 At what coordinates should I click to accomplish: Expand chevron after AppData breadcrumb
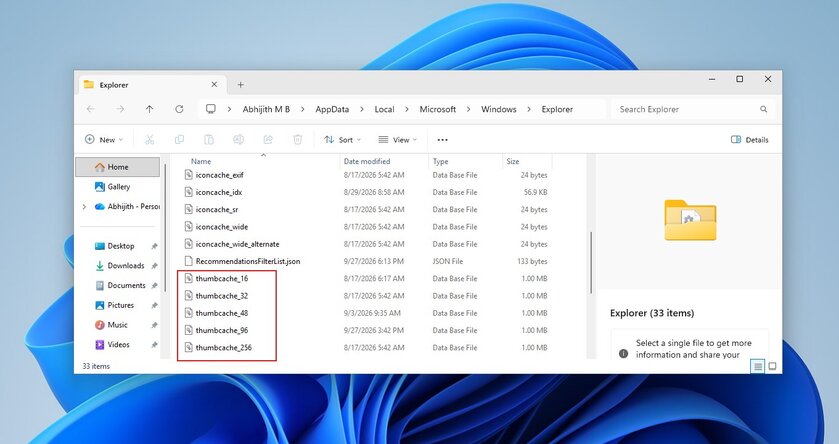click(x=362, y=109)
